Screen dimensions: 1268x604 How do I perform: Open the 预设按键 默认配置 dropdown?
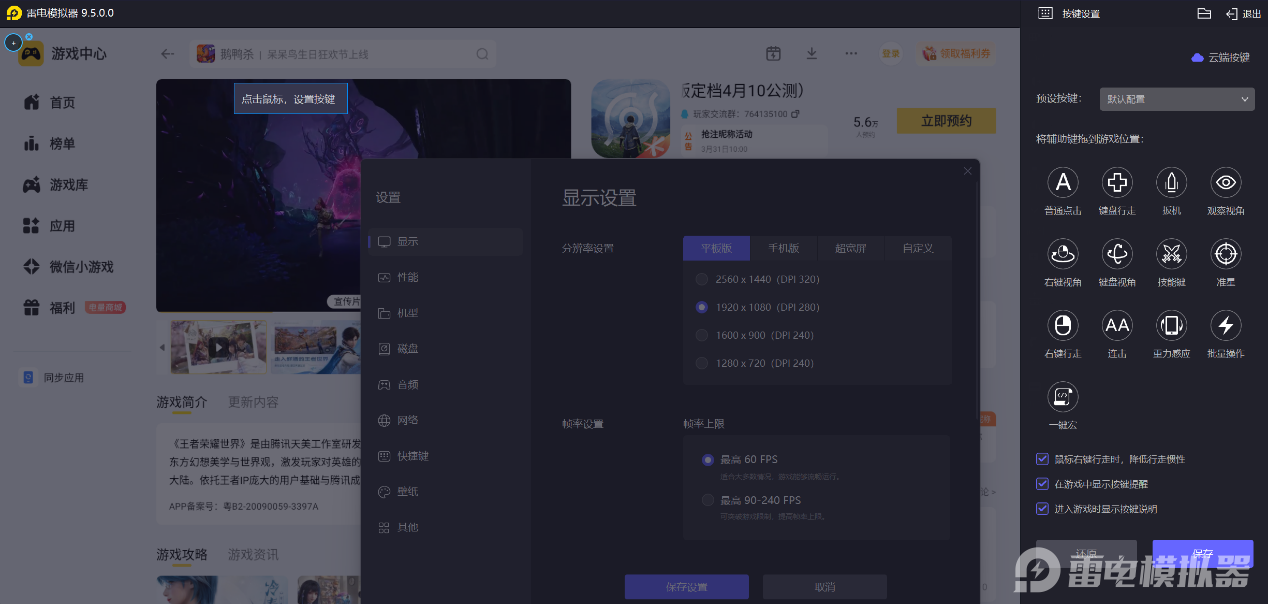1176,99
